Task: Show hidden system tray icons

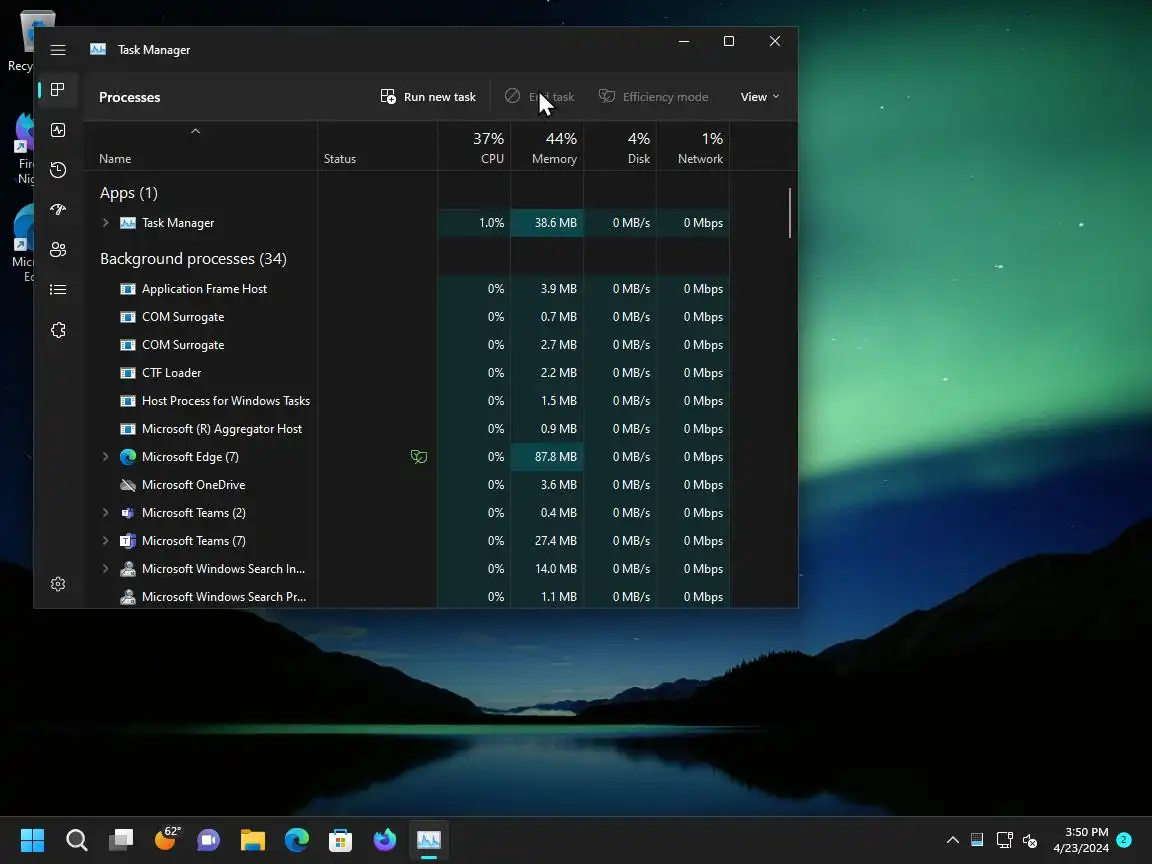Action: coord(952,840)
